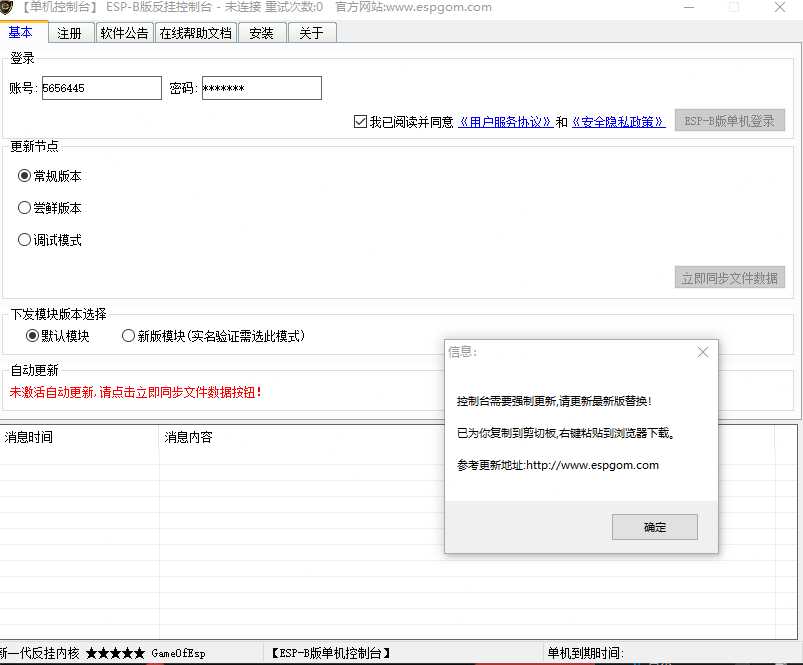Select the 尝鲜版本 update node

[x=24, y=208]
